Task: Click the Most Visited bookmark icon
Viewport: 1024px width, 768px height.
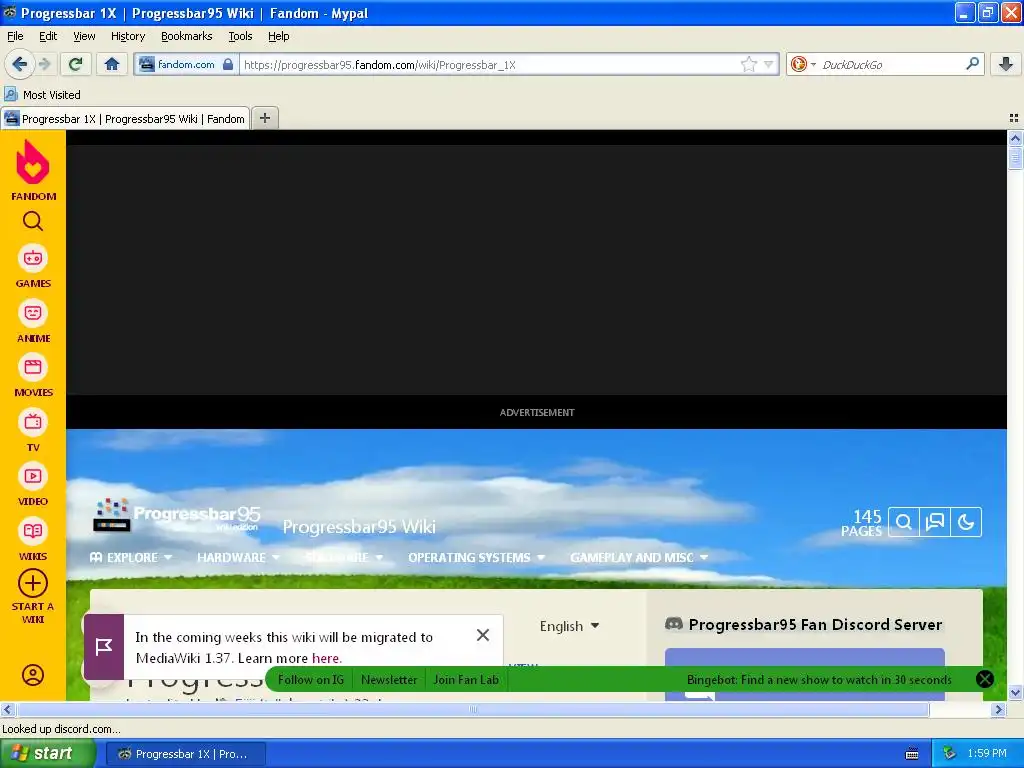Action: click(10, 95)
